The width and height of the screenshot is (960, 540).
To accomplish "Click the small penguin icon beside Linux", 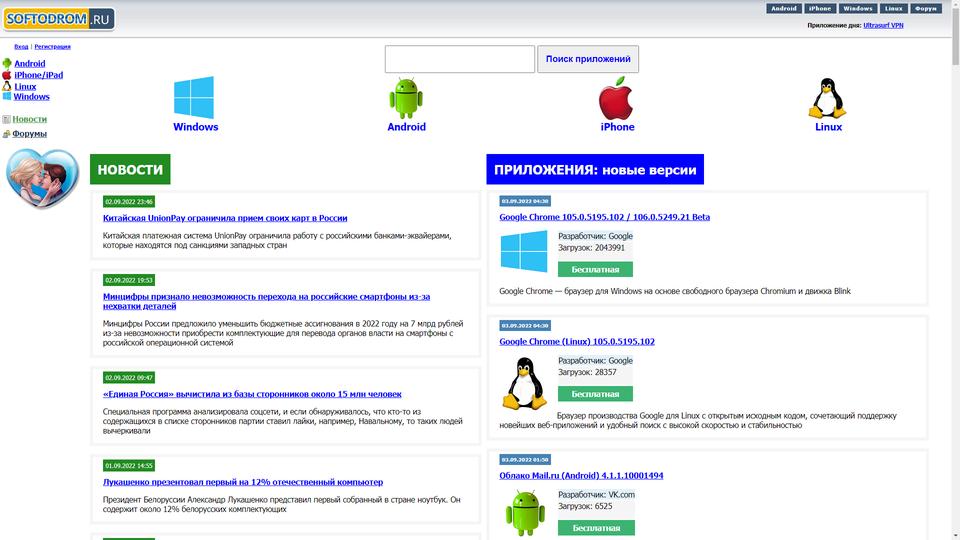I will coord(7,86).
